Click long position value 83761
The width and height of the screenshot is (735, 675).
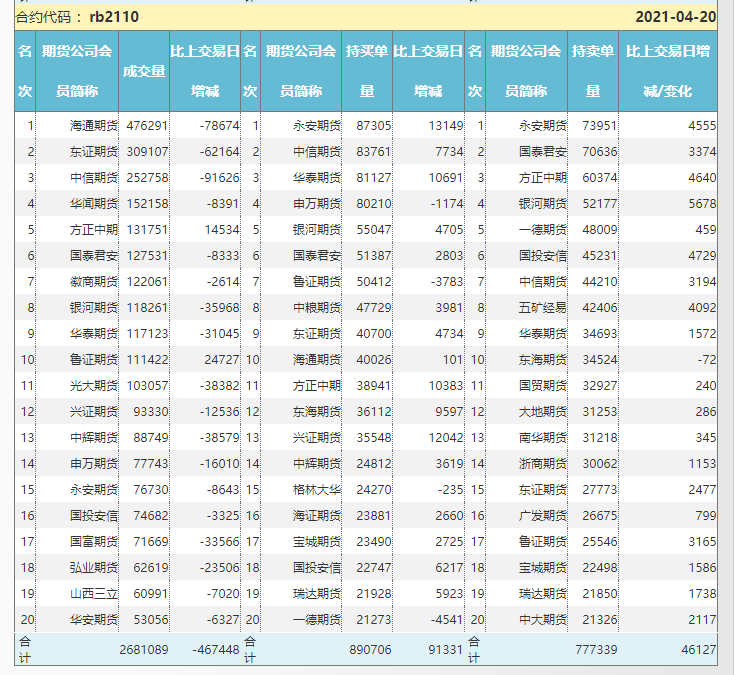coord(374,152)
